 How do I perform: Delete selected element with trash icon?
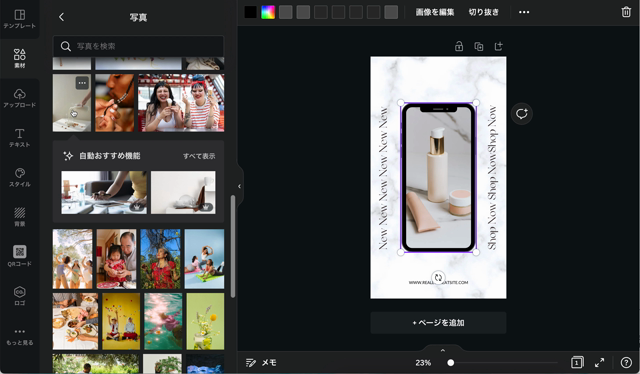626,12
